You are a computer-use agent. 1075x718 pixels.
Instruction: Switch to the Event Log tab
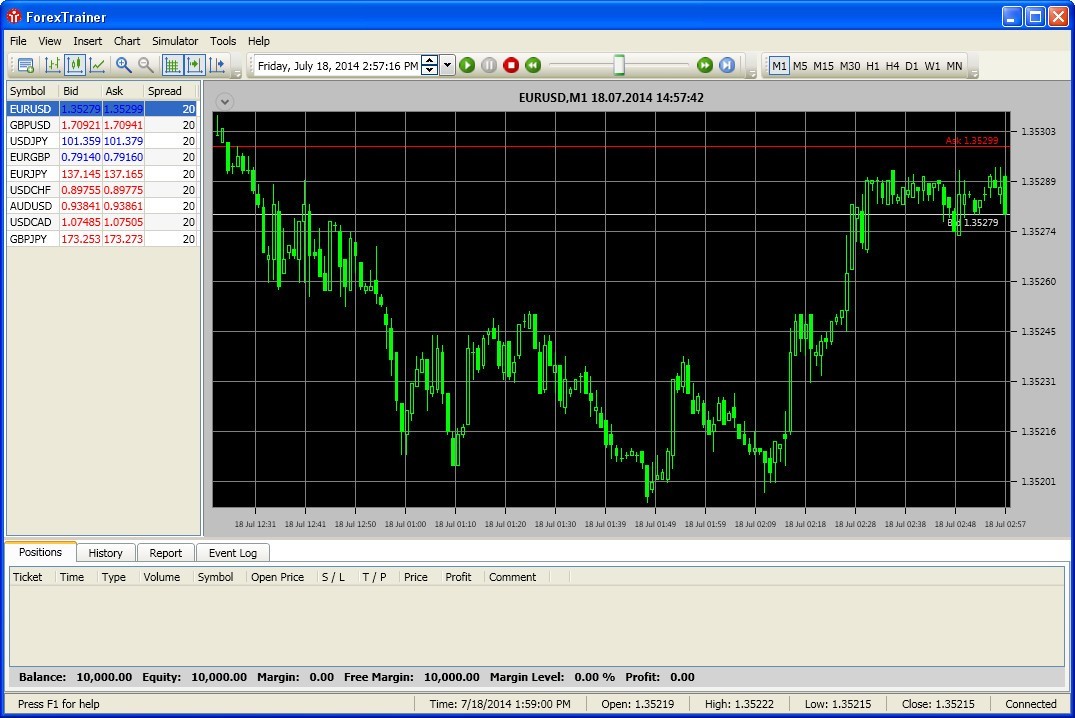232,553
